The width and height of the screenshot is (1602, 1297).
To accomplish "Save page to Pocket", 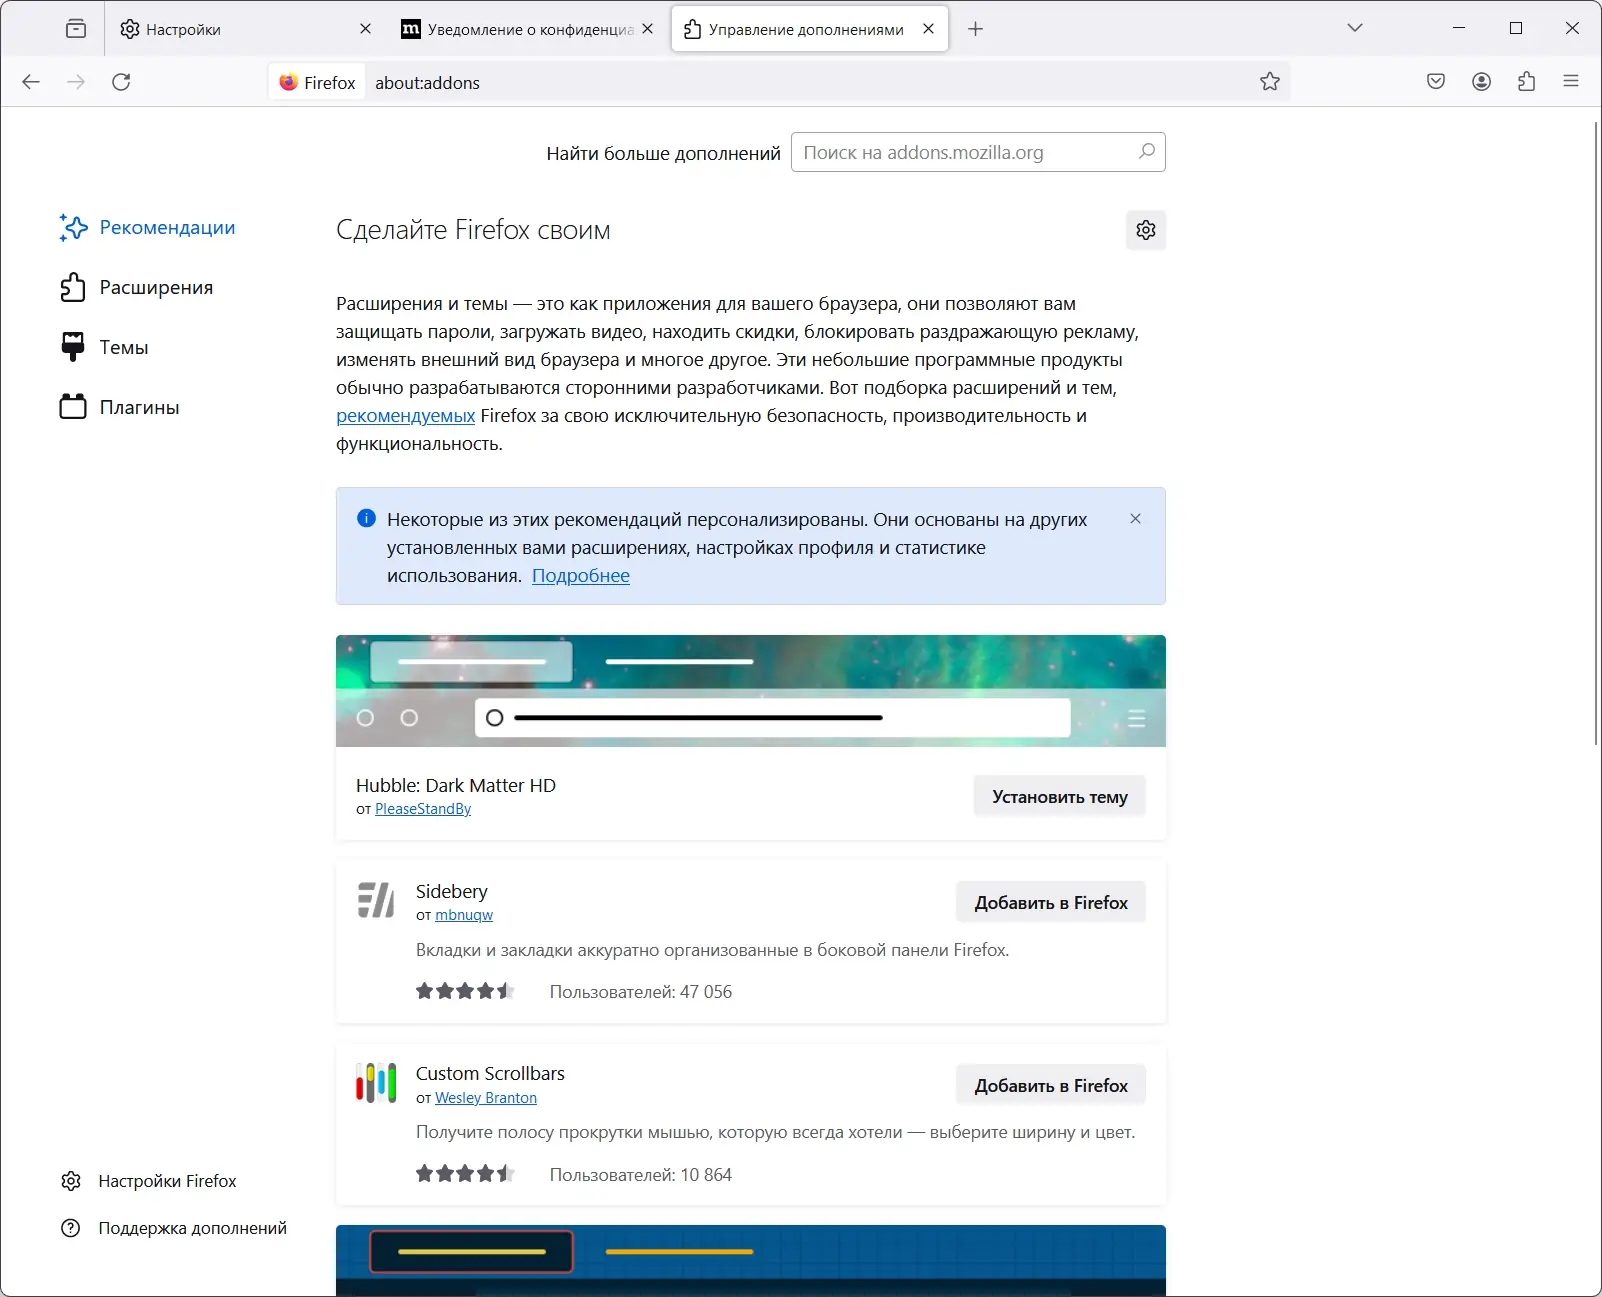I will [x=1436, y=82].
